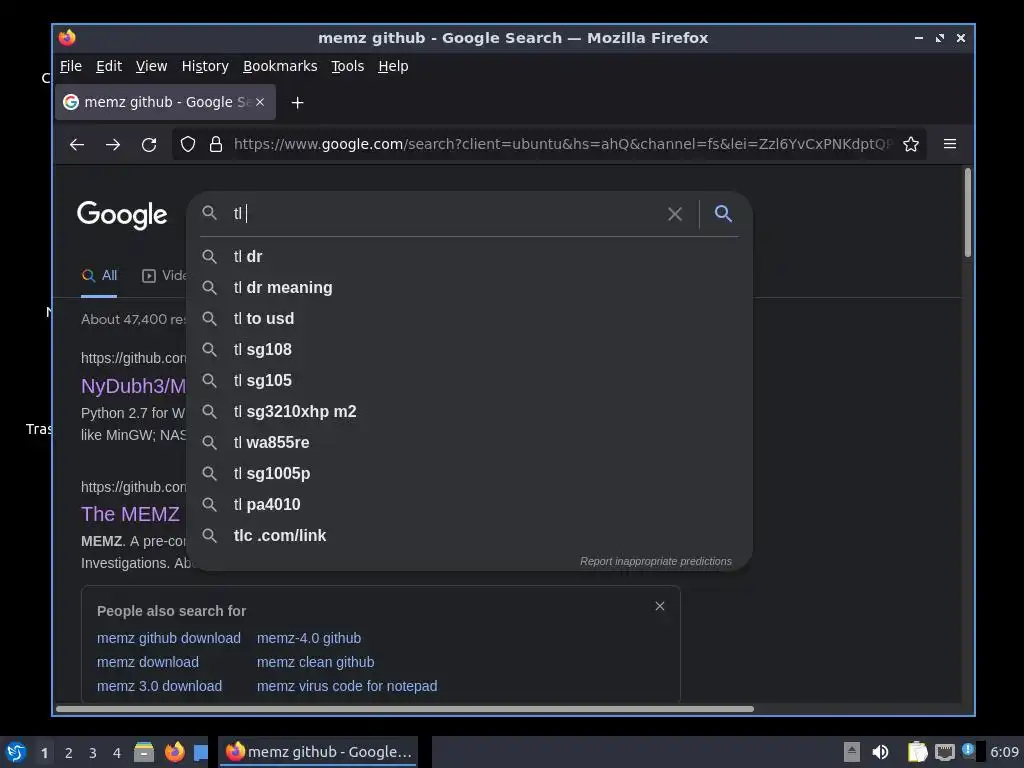Choose the 'tlc .com/link' suggestion
The height and width of the screenshot is (768, 1024).
click(x=470, y=536)
